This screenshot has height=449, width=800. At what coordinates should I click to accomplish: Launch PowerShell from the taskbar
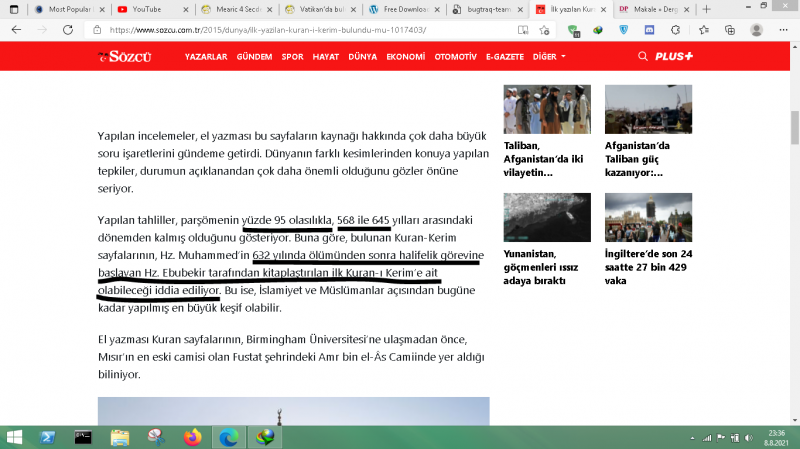click(x=47, y=437)
